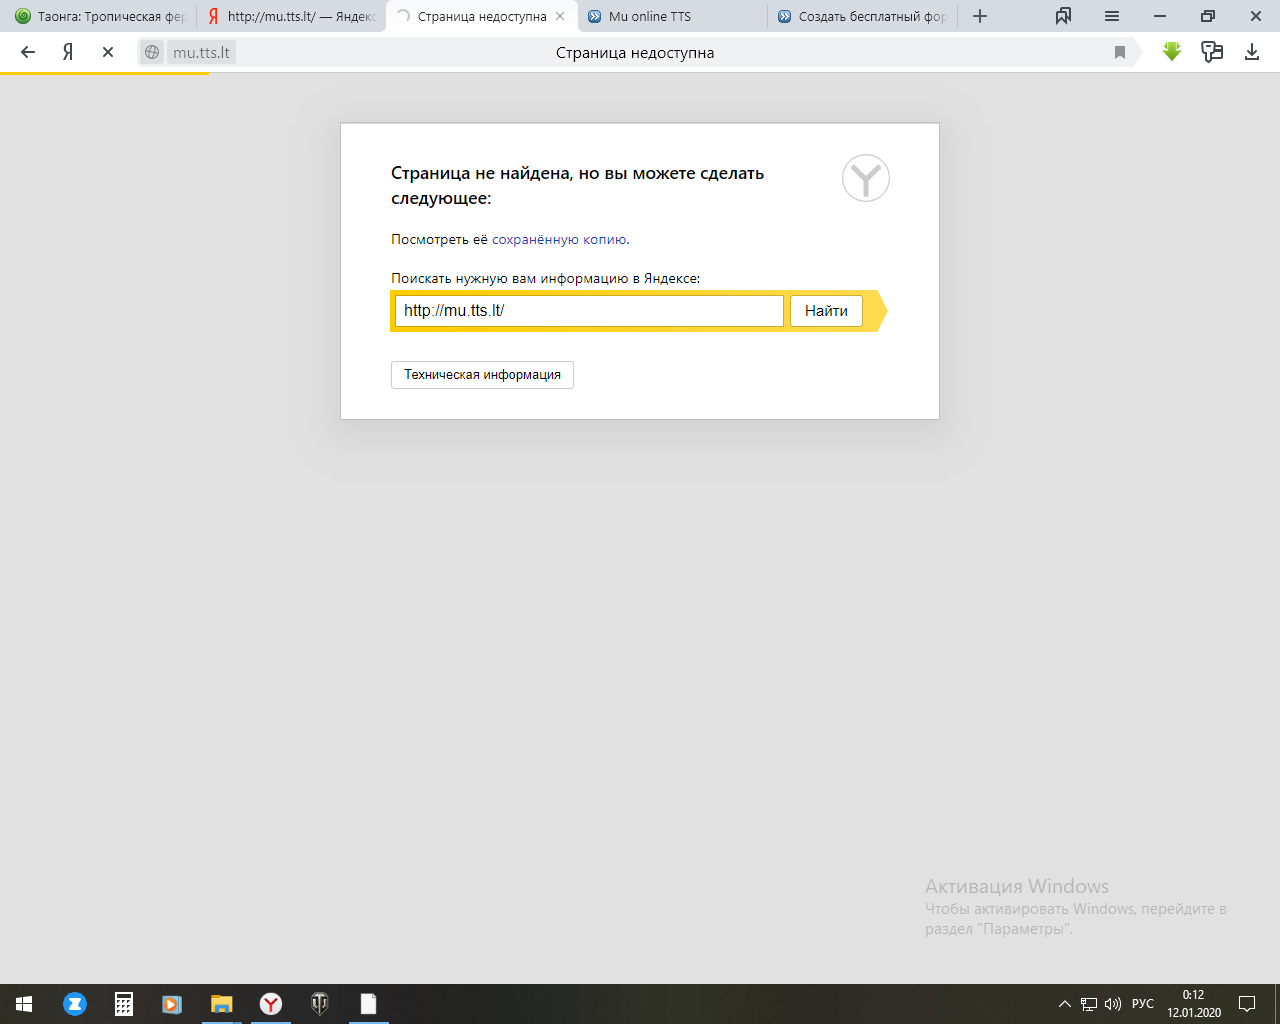
Task: Open the page translator/feedback icon
Action: tap(1212, 52)
